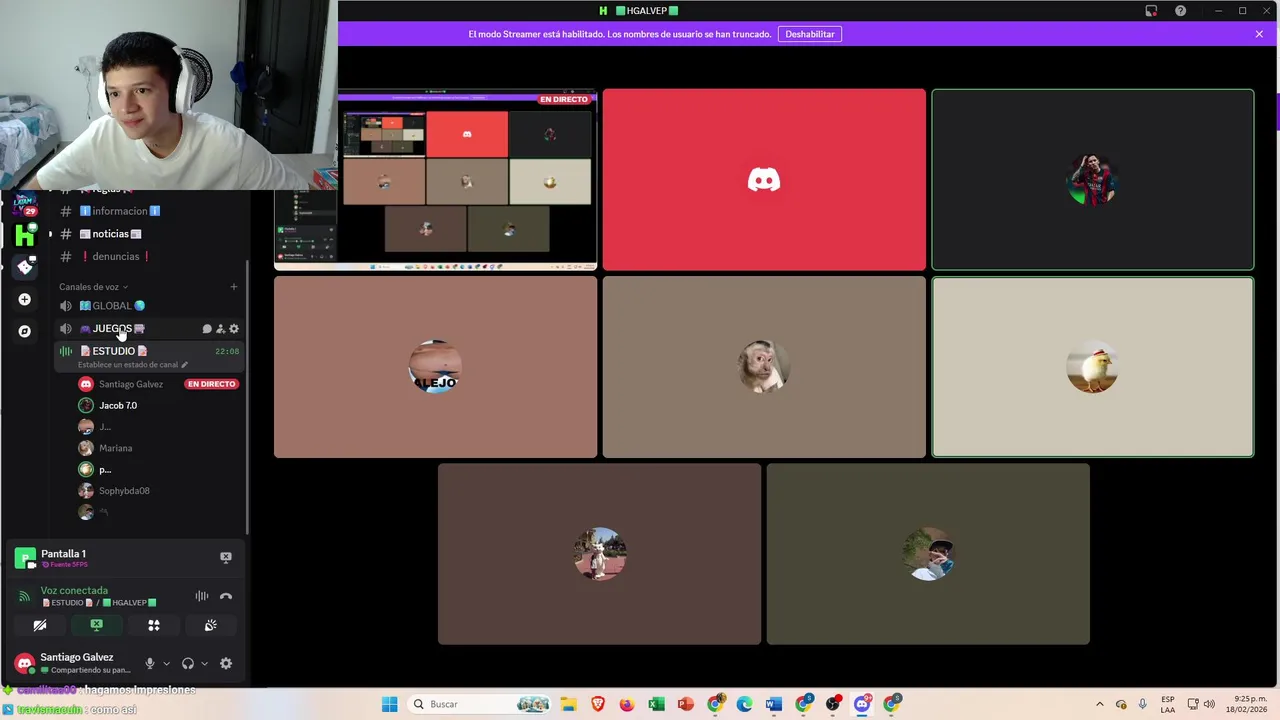Image resolution: width=1280 pixels, height=720 pixels.
Task: Open Windows Start menu
Action: click(x=389, y=704)
